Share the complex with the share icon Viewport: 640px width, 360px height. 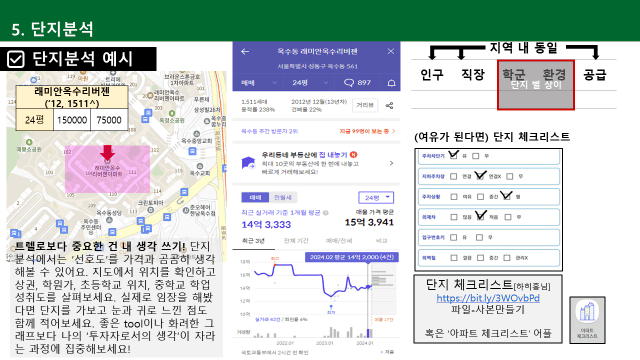click(389, 105)
